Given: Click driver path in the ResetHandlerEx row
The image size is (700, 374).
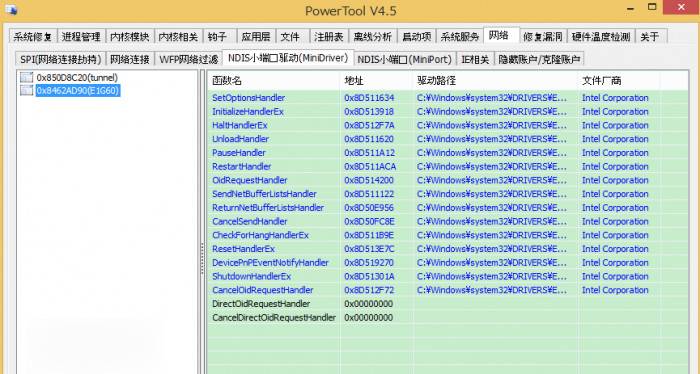Looking at the screenshot, I should [492, 249].
